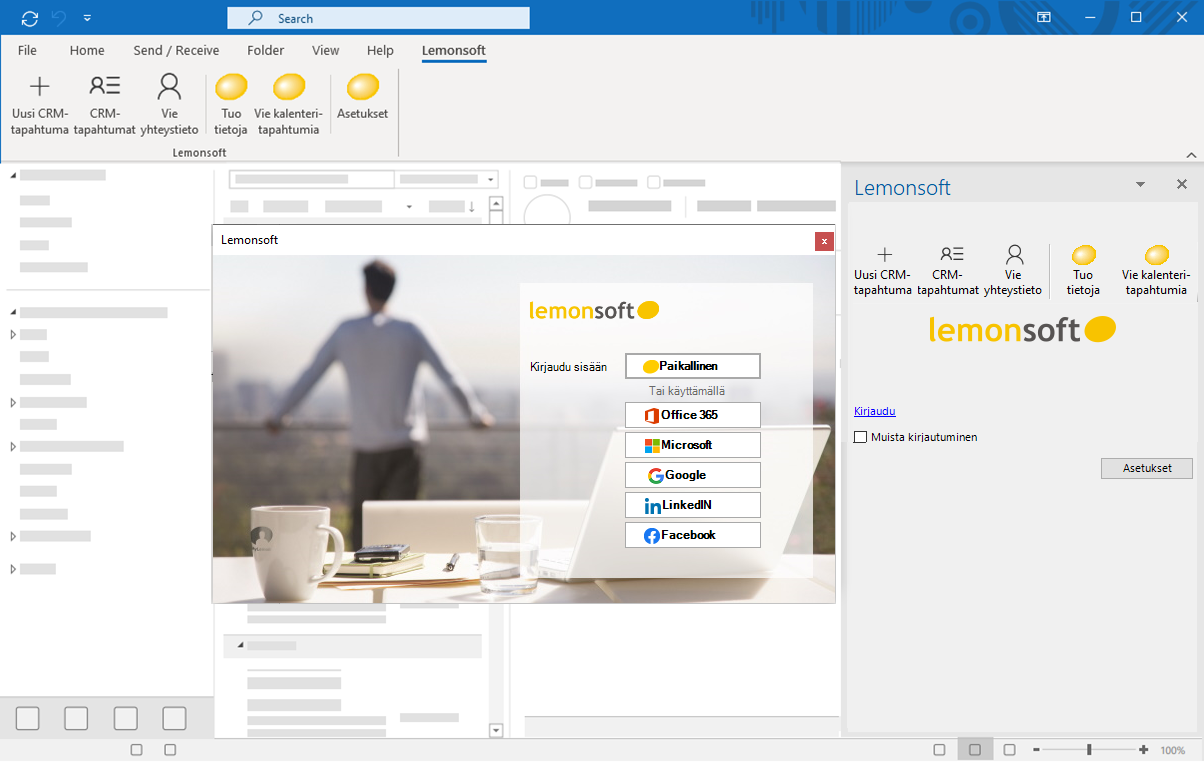This screenshot has width=1204, height=762.
Task: Click Vie yhteystieto in the ribbon
Action: point(170,105)
